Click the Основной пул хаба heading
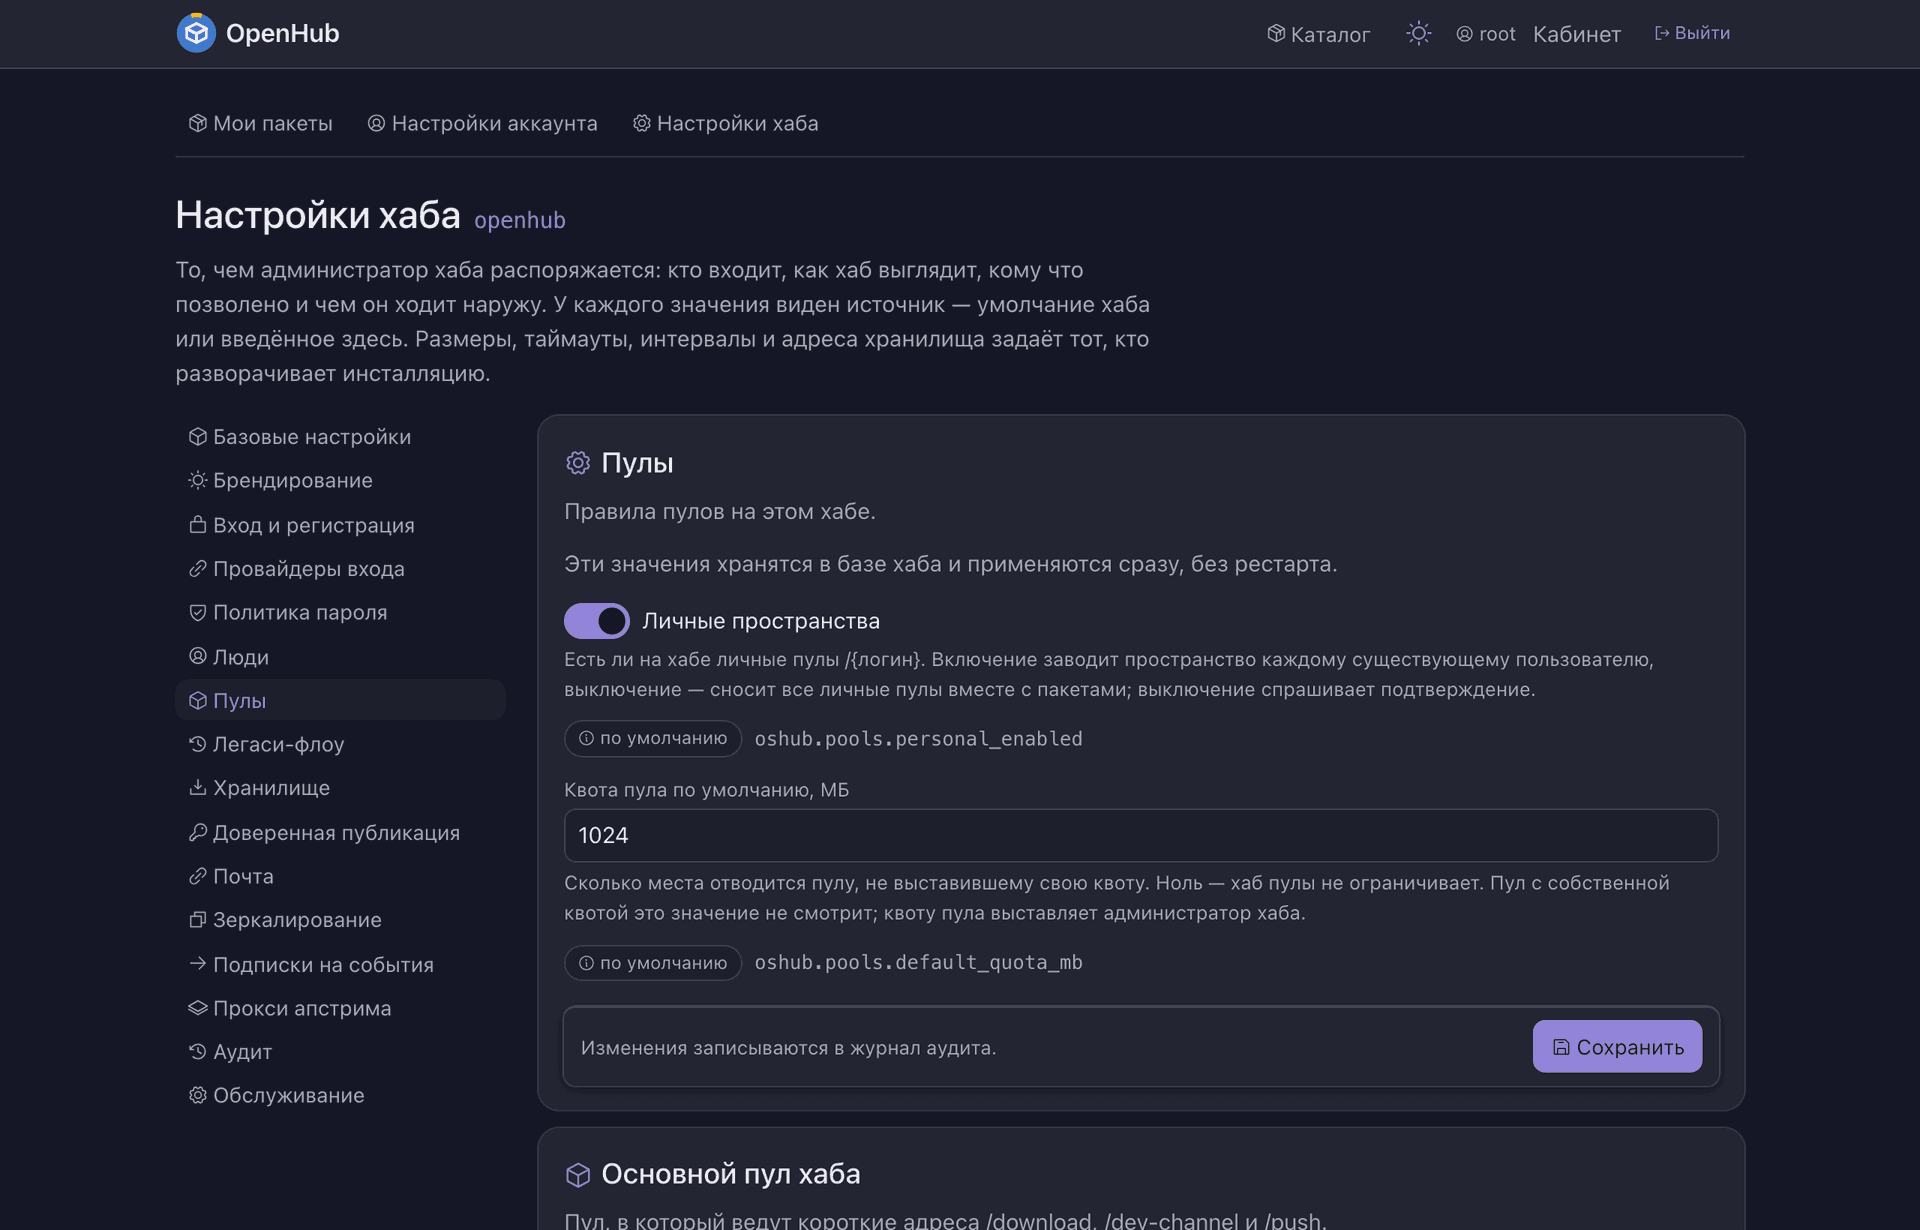This screenshot has height=1230, width=1920. (730, 1174)
